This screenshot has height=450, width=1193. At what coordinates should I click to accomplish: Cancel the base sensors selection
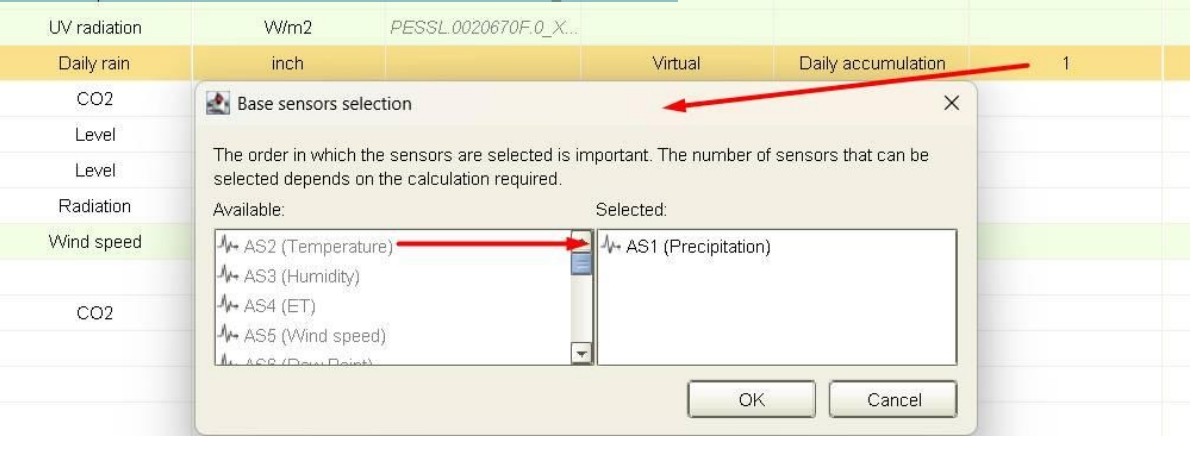click(x=893, y=400)
